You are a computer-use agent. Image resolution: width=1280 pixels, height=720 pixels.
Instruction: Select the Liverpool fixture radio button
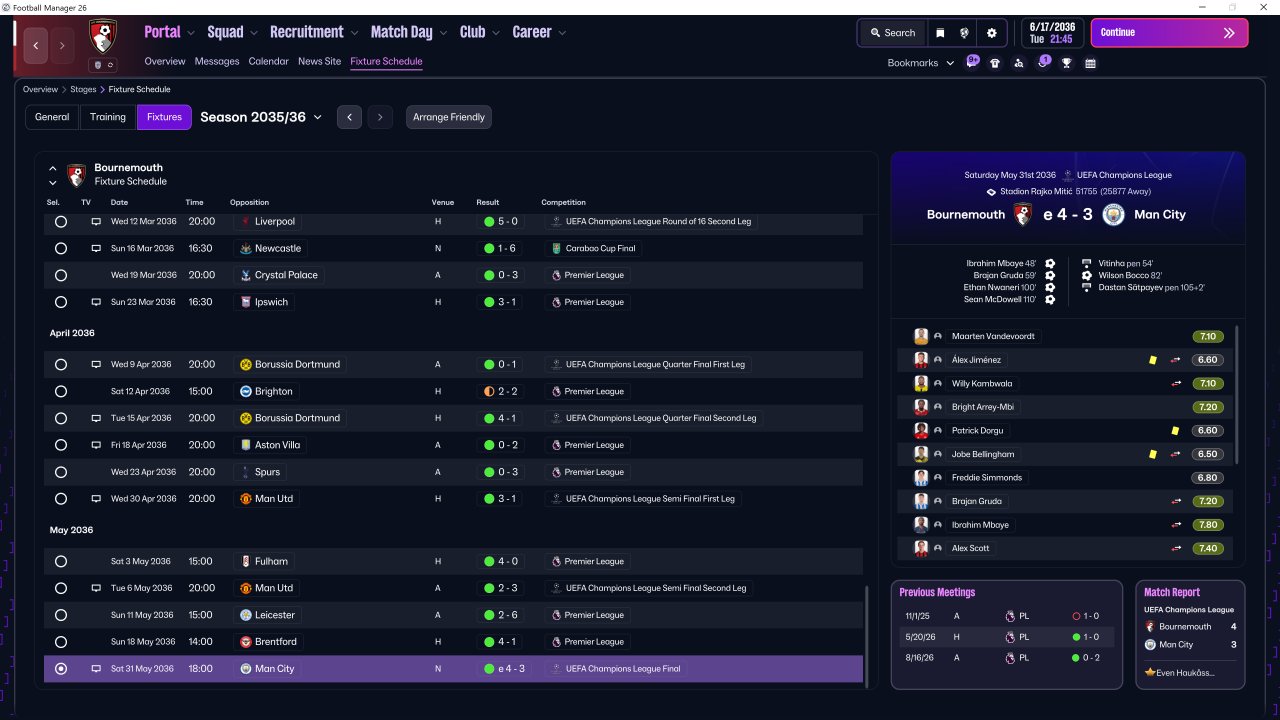click(x=61, y=221)
